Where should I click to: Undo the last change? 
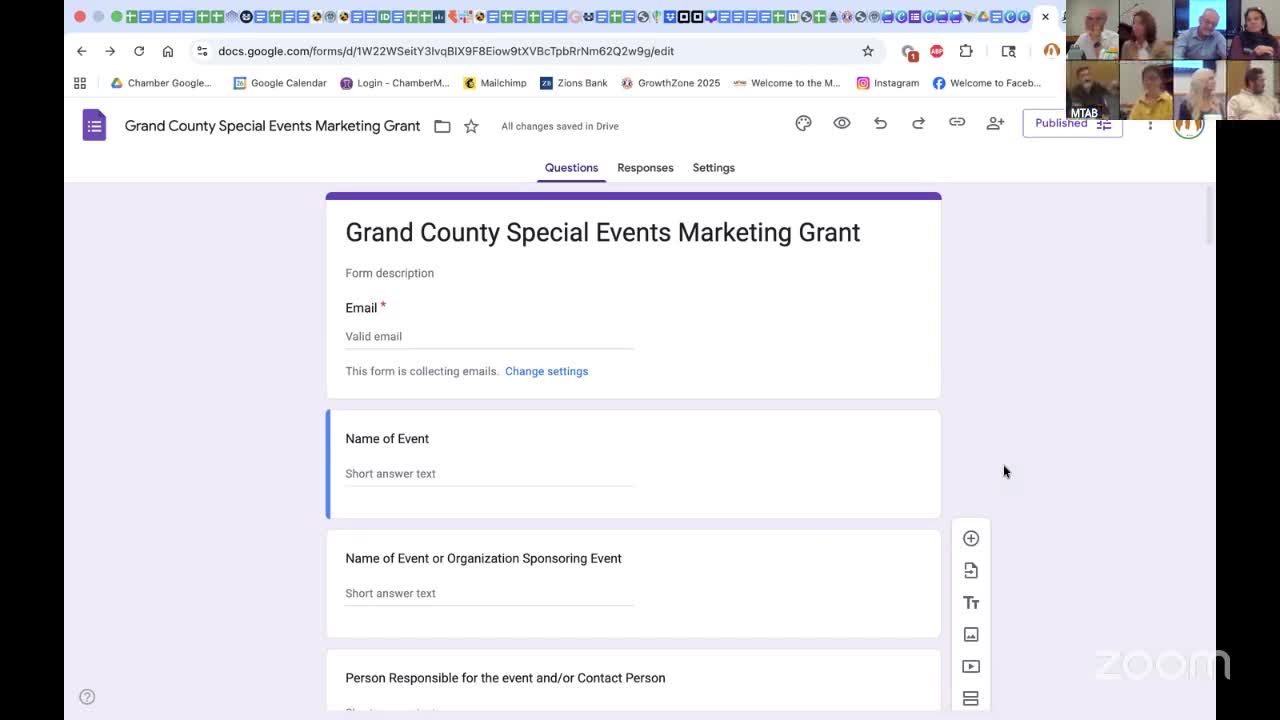(x=879, y=122)
